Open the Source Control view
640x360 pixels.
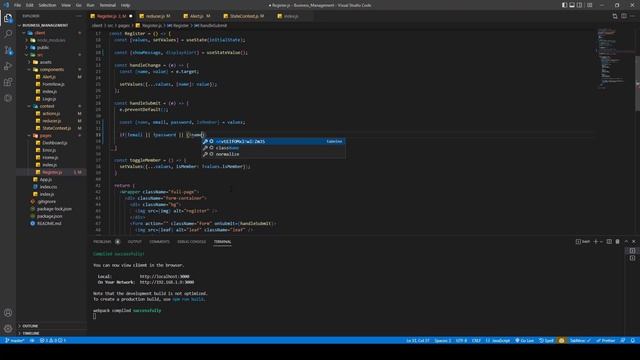click(x=8, y=50)
